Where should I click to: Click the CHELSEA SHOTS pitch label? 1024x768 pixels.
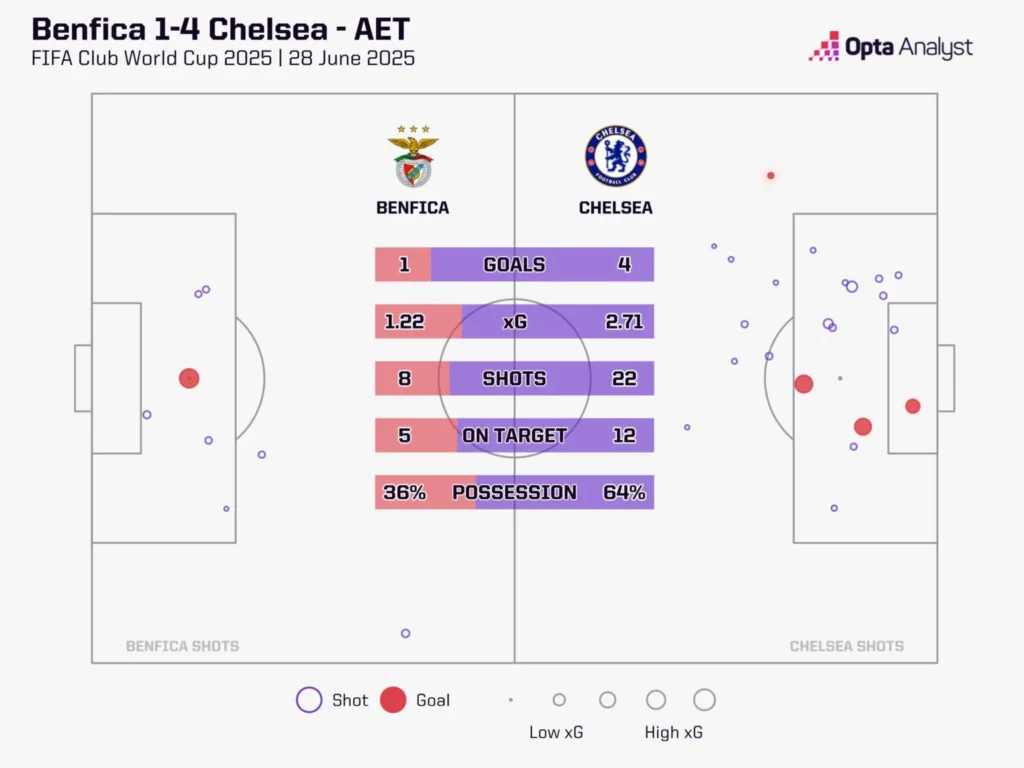coord(846,646)
